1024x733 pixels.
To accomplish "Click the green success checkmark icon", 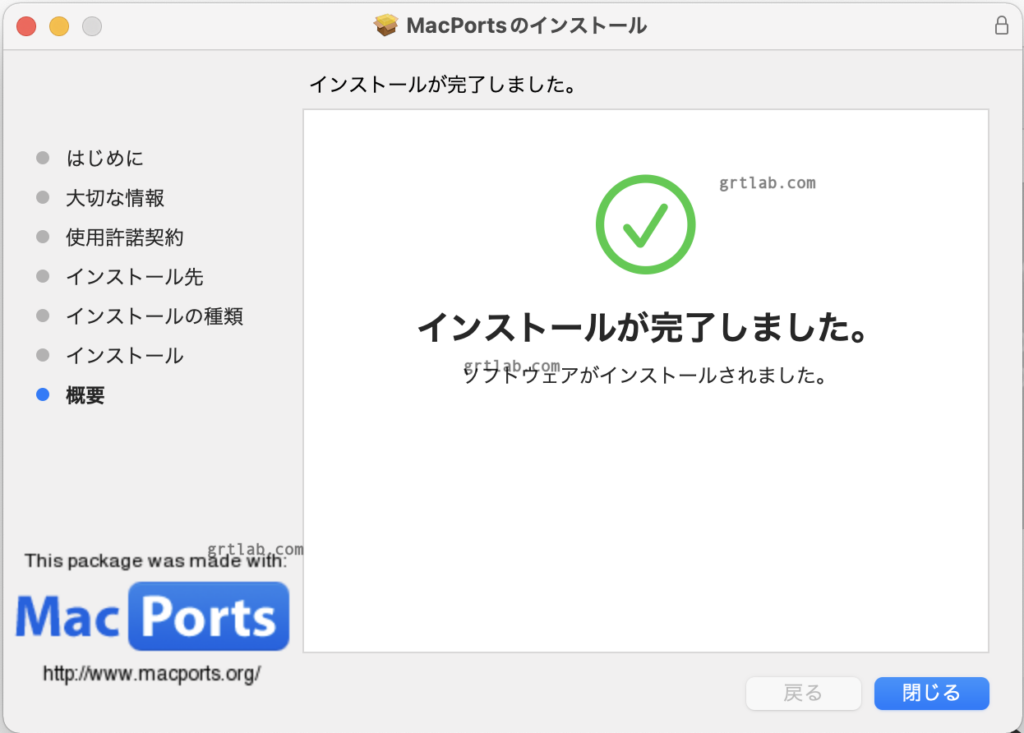I will (645, 224).
